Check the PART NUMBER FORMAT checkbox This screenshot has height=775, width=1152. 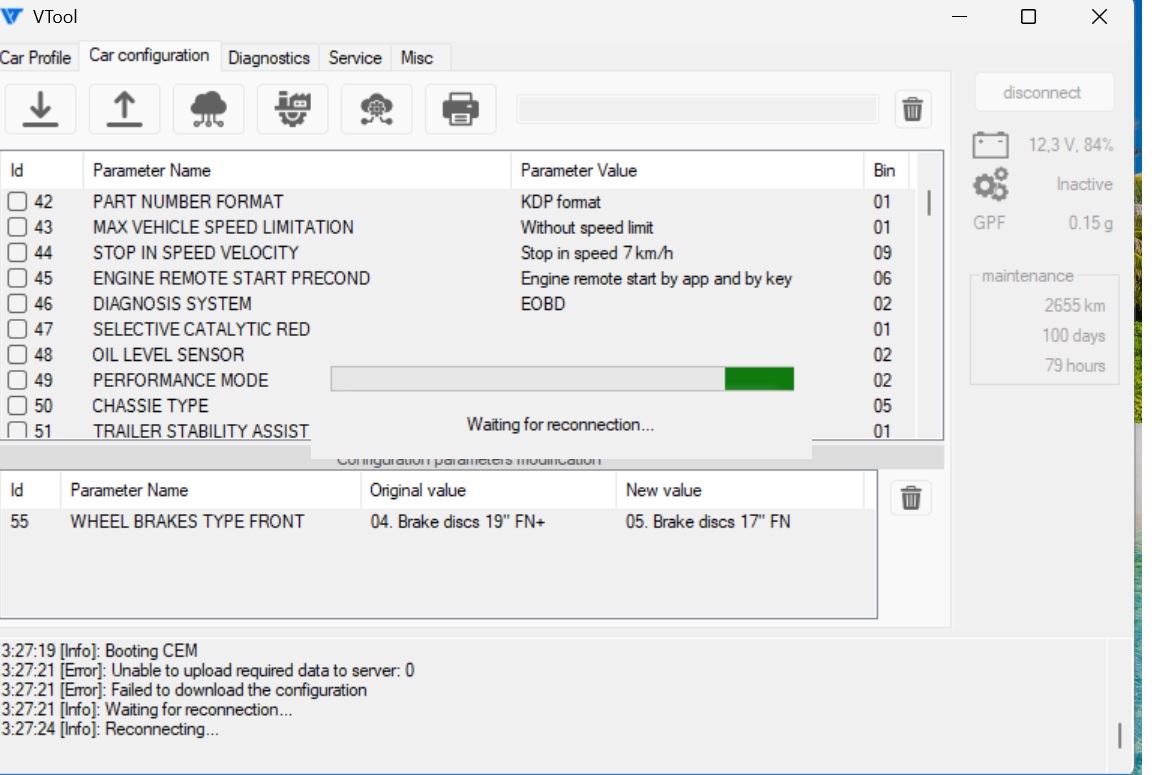pos(17,201)
